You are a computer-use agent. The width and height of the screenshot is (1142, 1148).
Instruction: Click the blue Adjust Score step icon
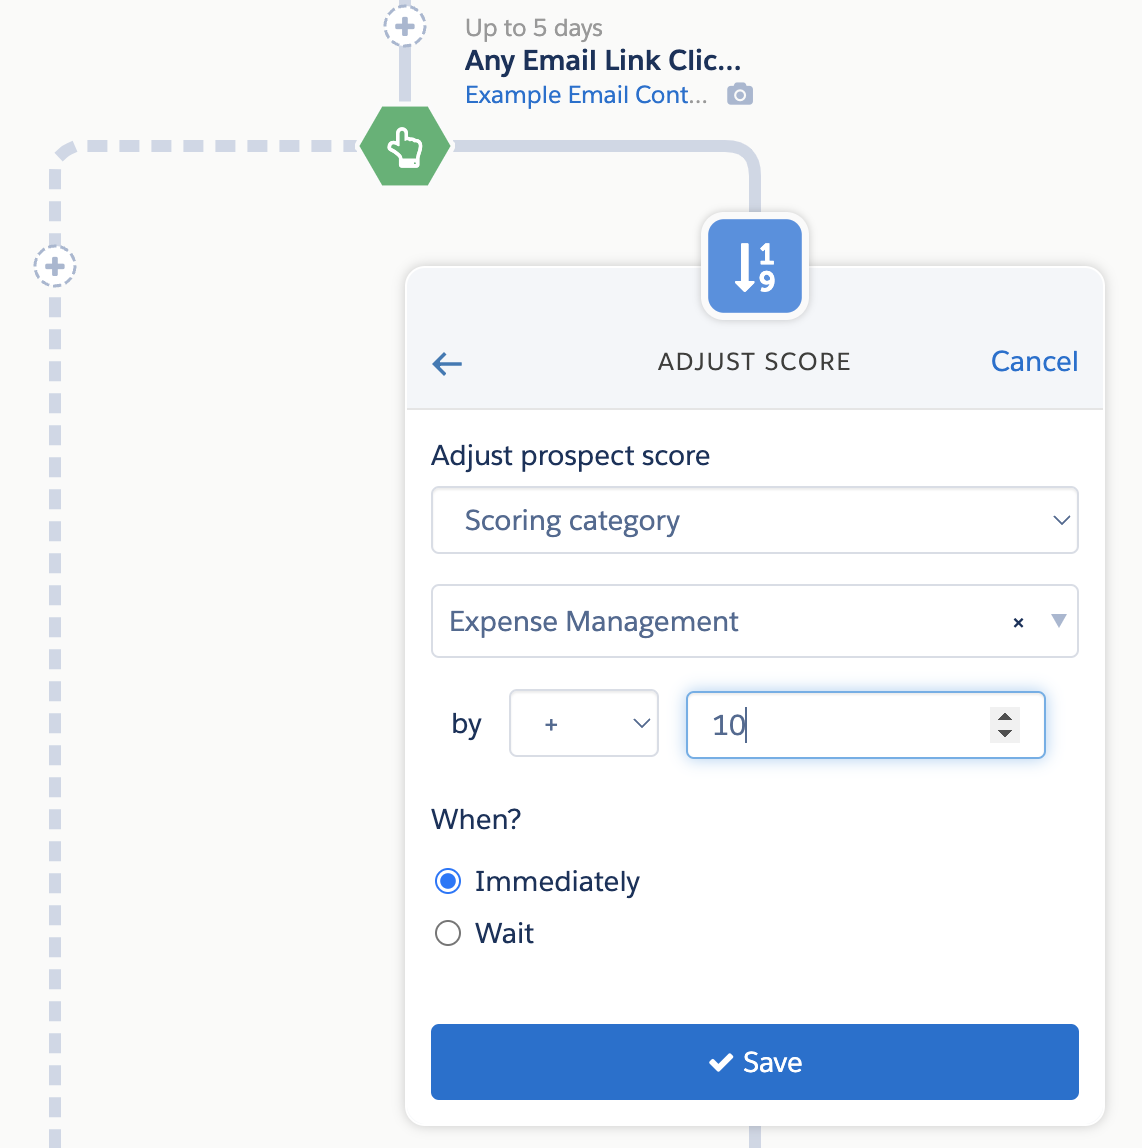click(x=755, y=266)
